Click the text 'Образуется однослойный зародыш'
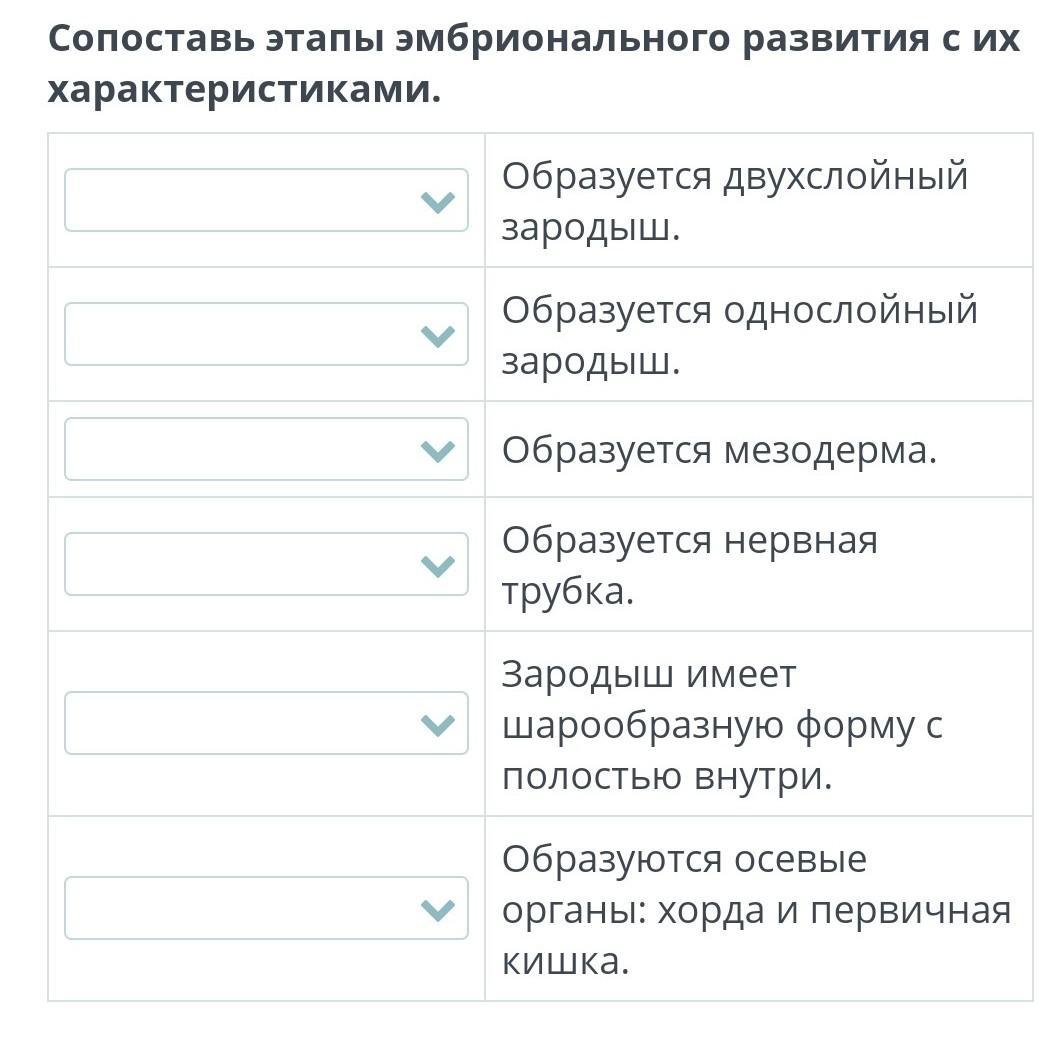The height and width of the screenshot is (1057, 1060). pyautogui.click(x=740, y=335)
